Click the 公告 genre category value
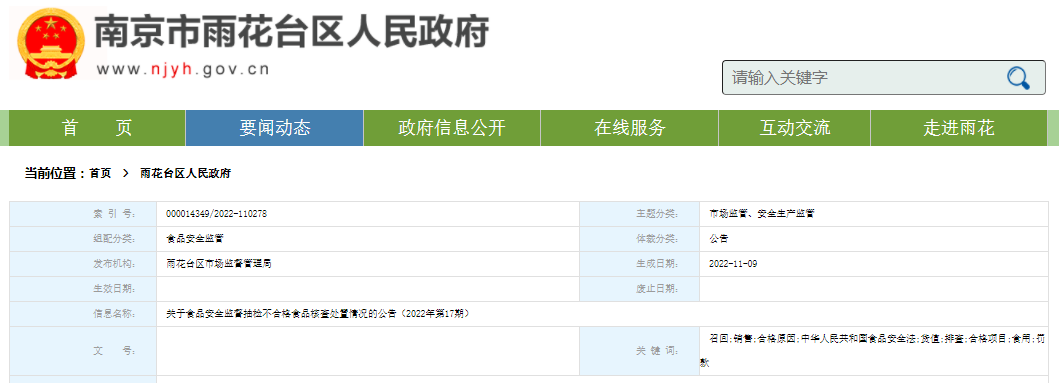1059x383 pixels. click(x=718, y=239)
